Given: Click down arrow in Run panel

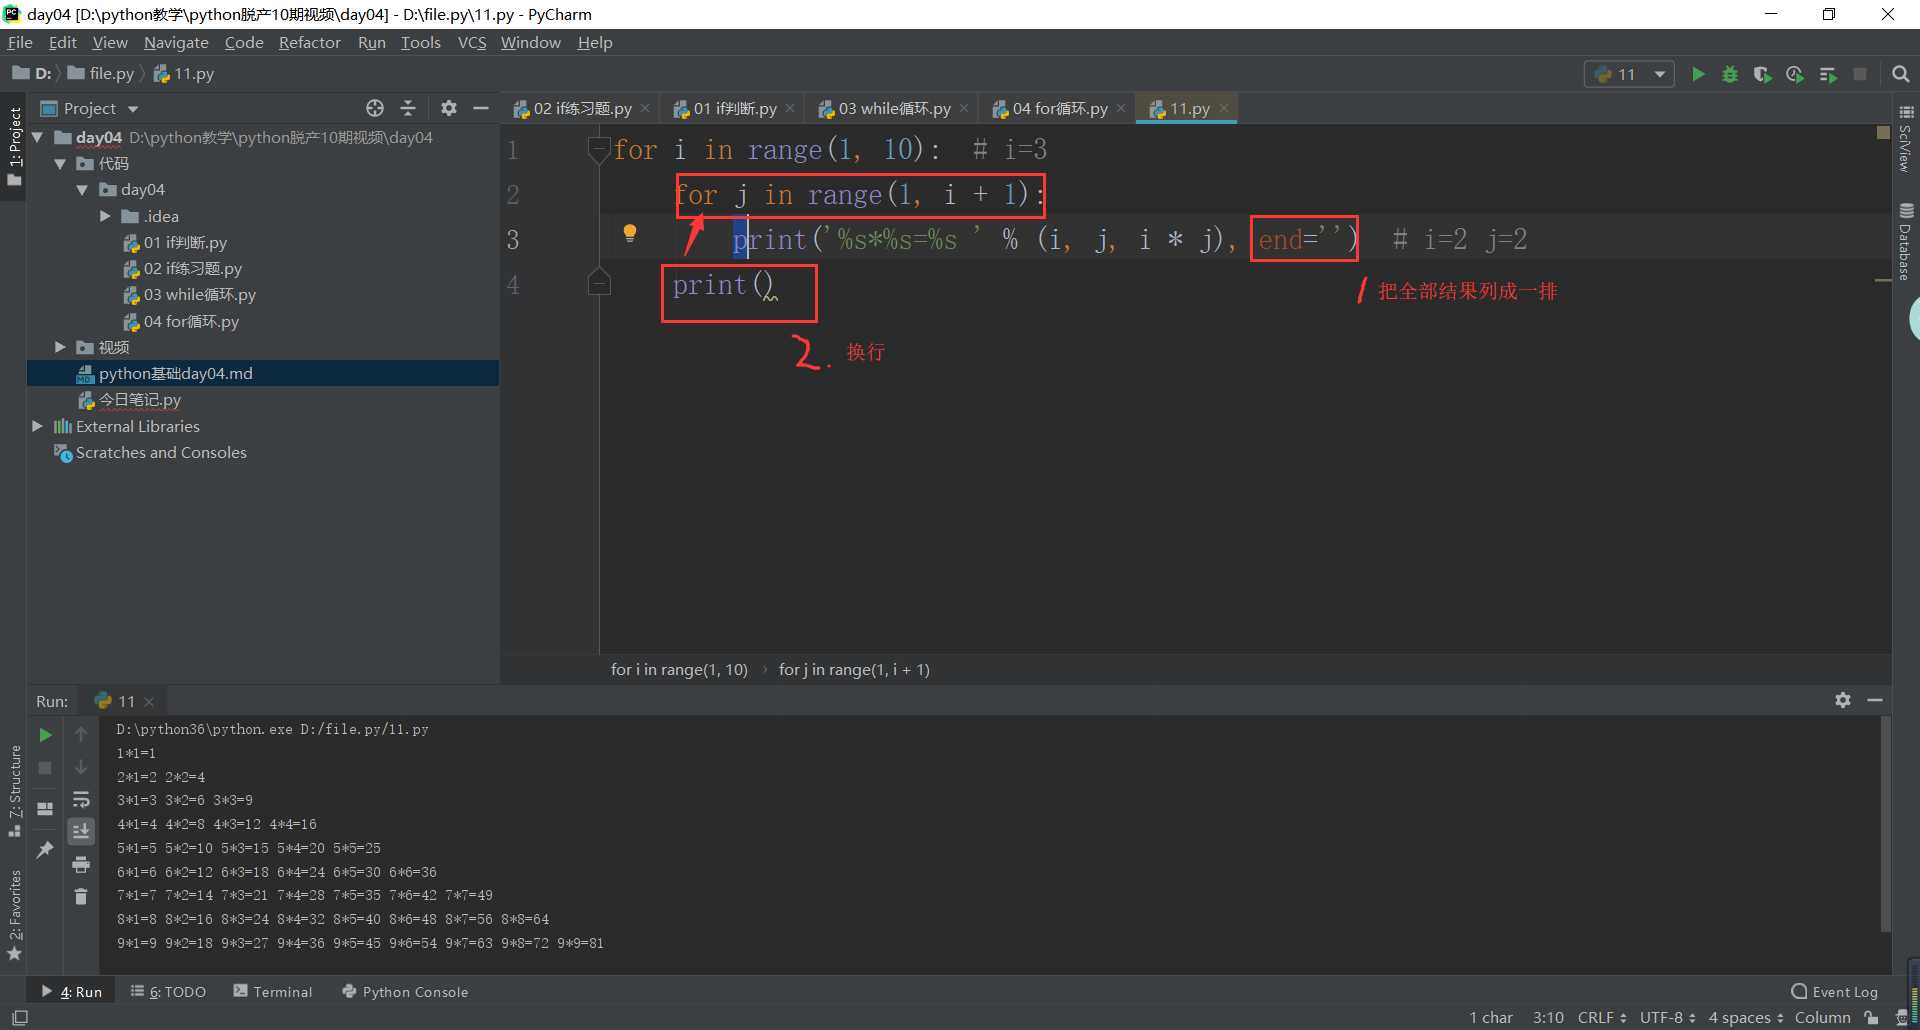Looking at the screenshot, I should [x=81, y=768].
